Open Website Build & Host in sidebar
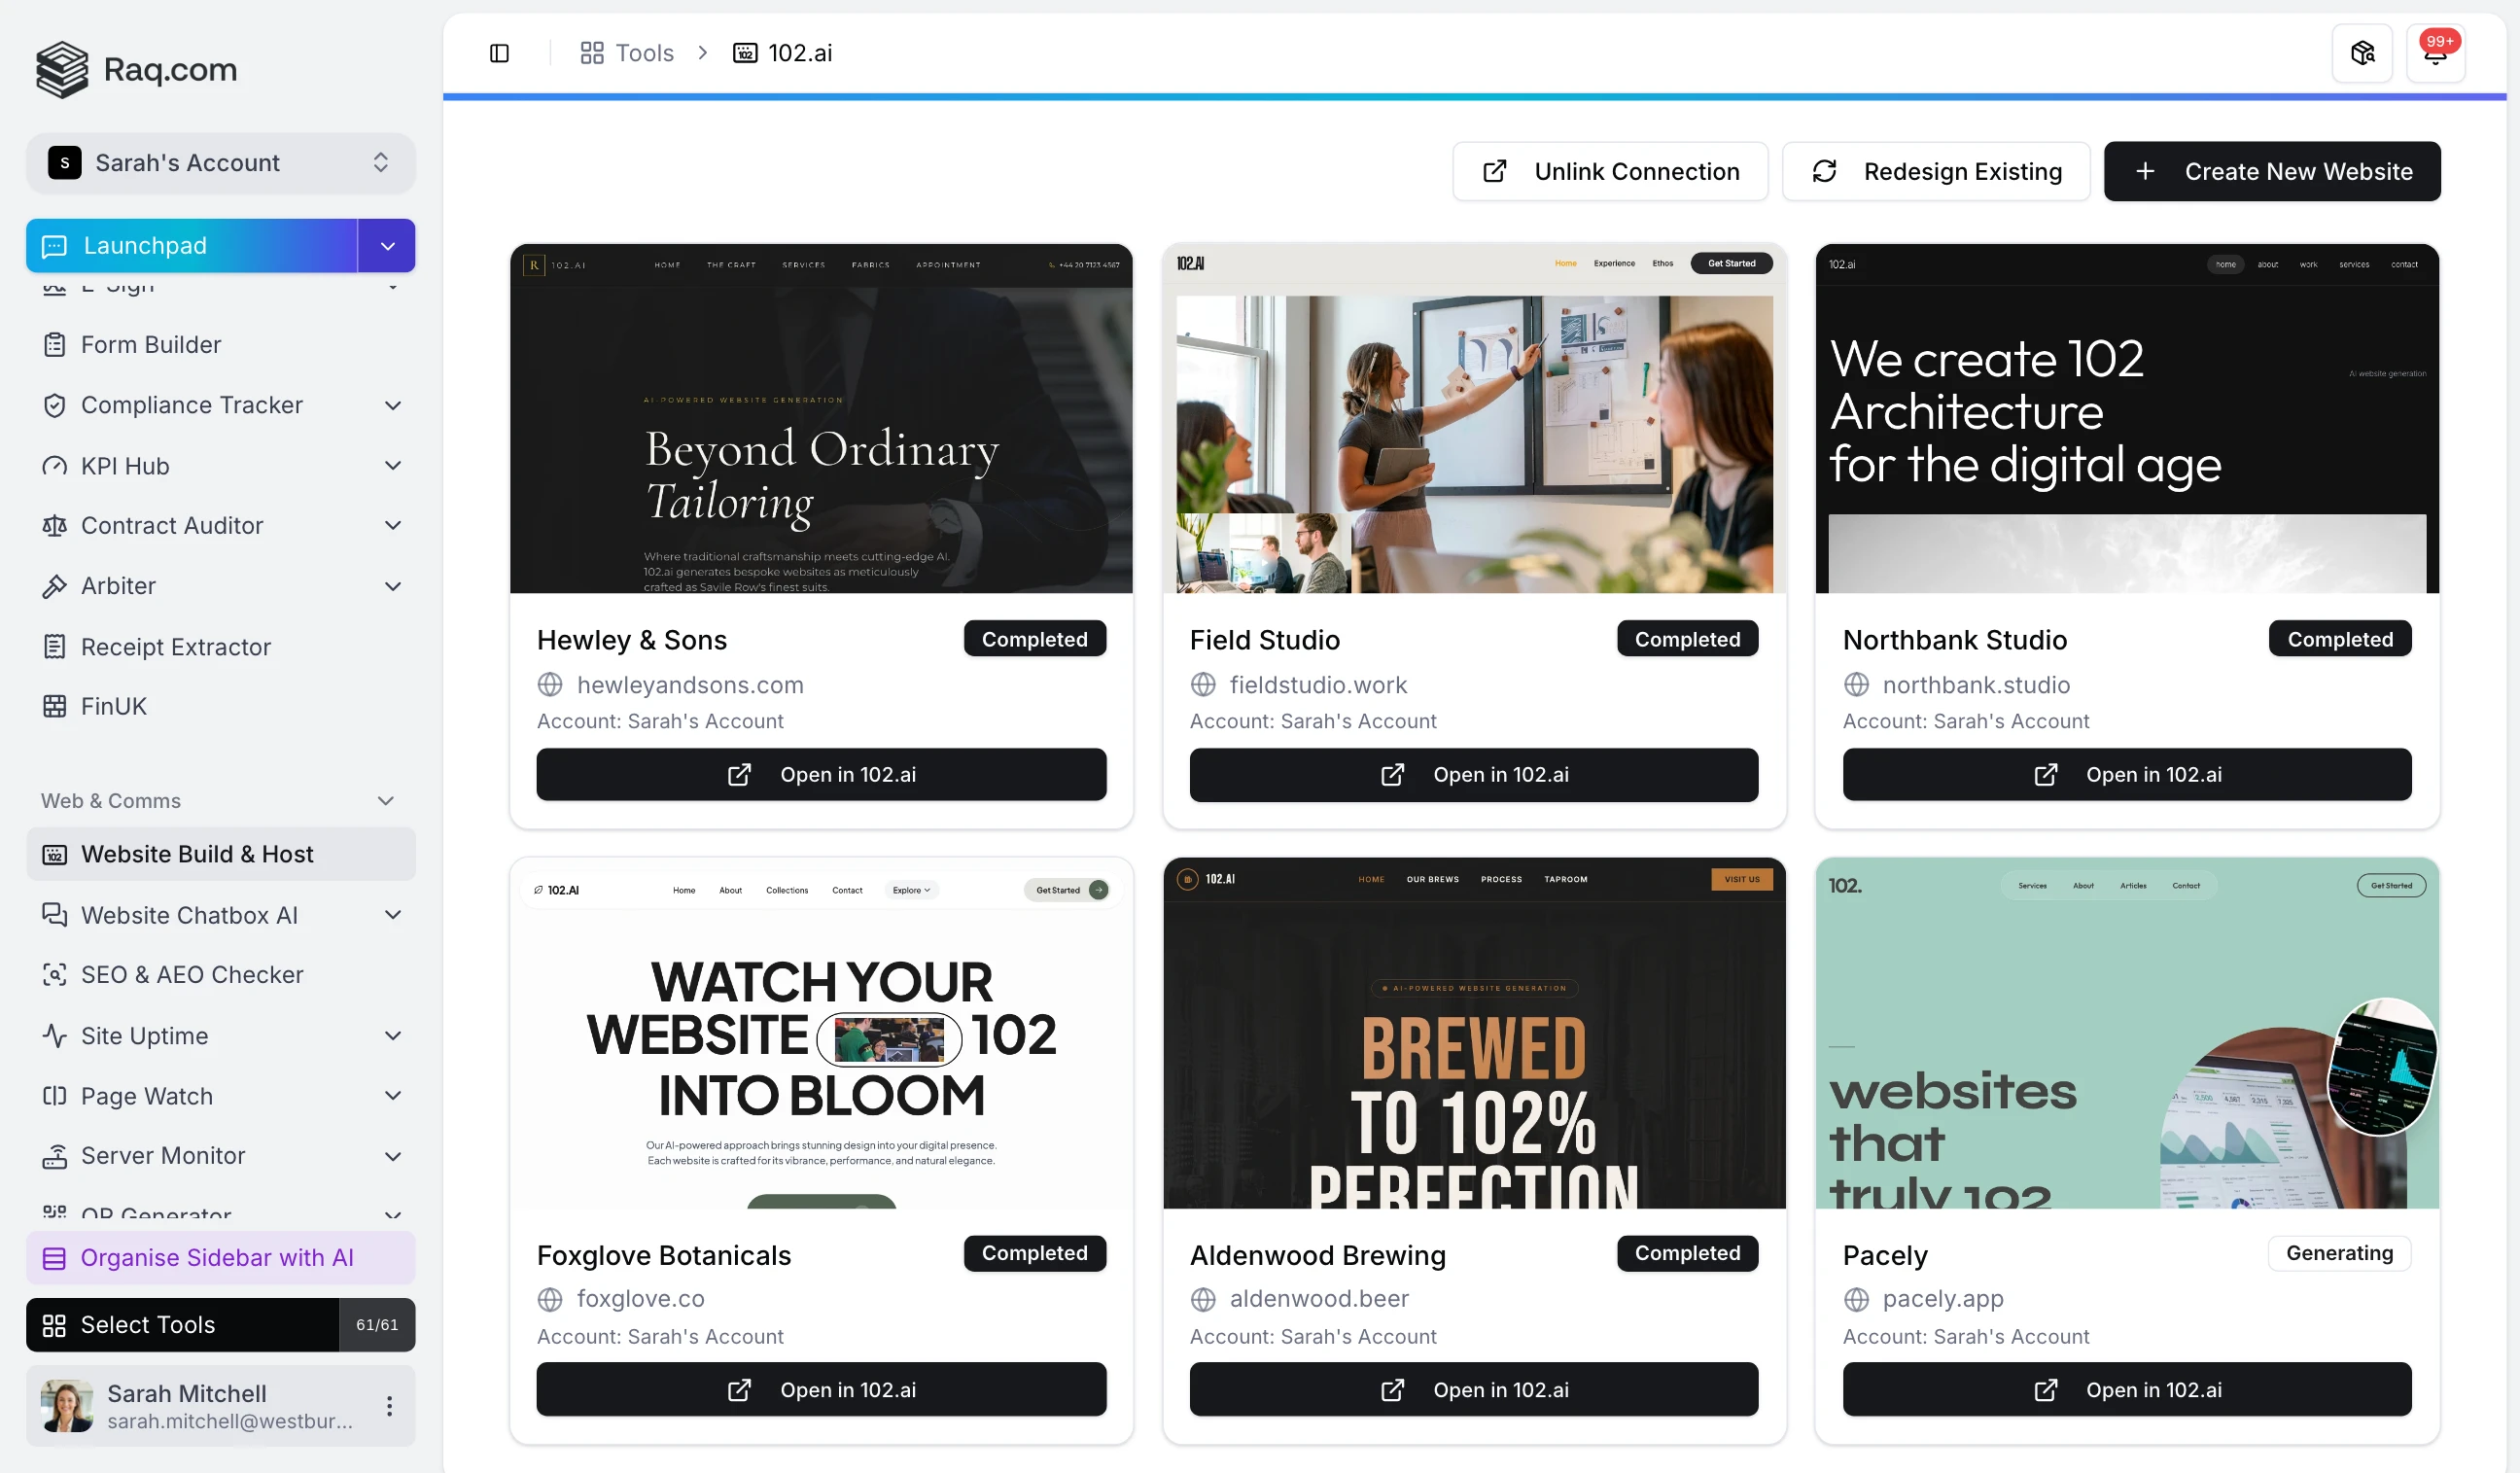The width and height of the screenshot is (2520, 1473). point(221,854)
